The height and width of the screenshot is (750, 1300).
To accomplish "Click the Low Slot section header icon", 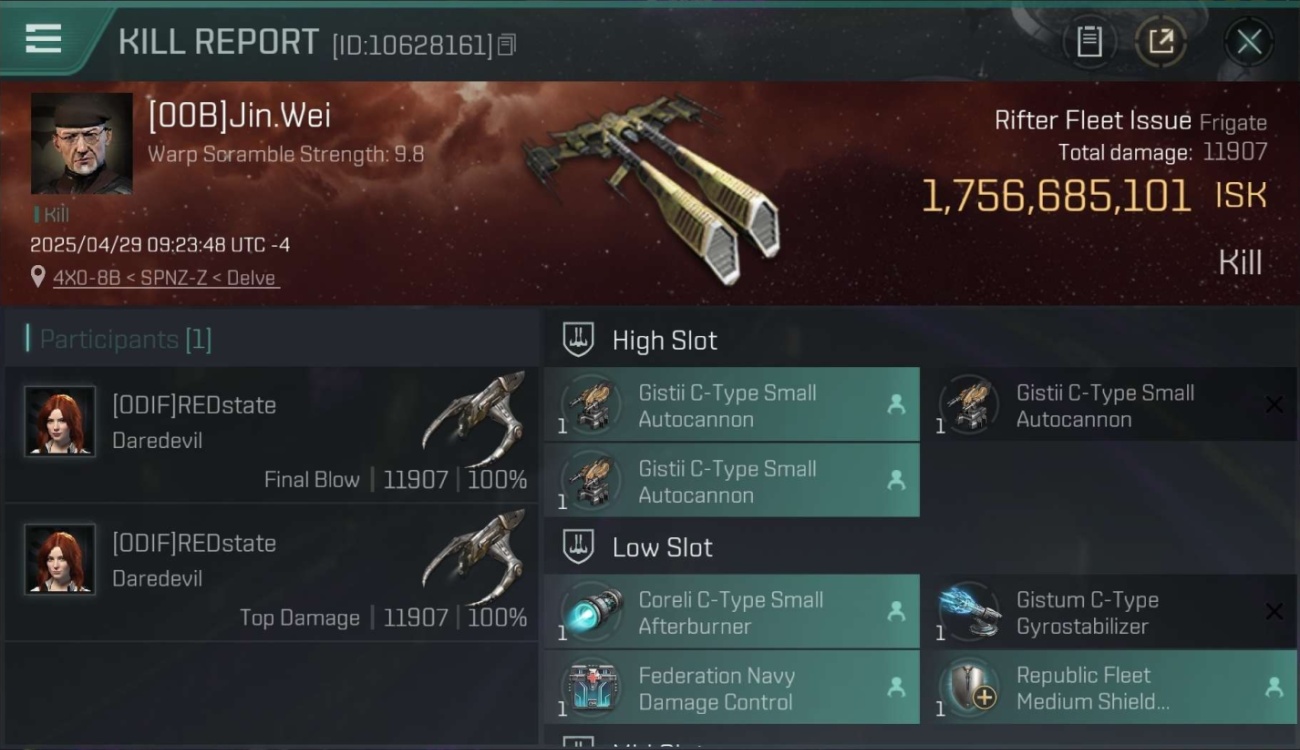I will (578, 547).
